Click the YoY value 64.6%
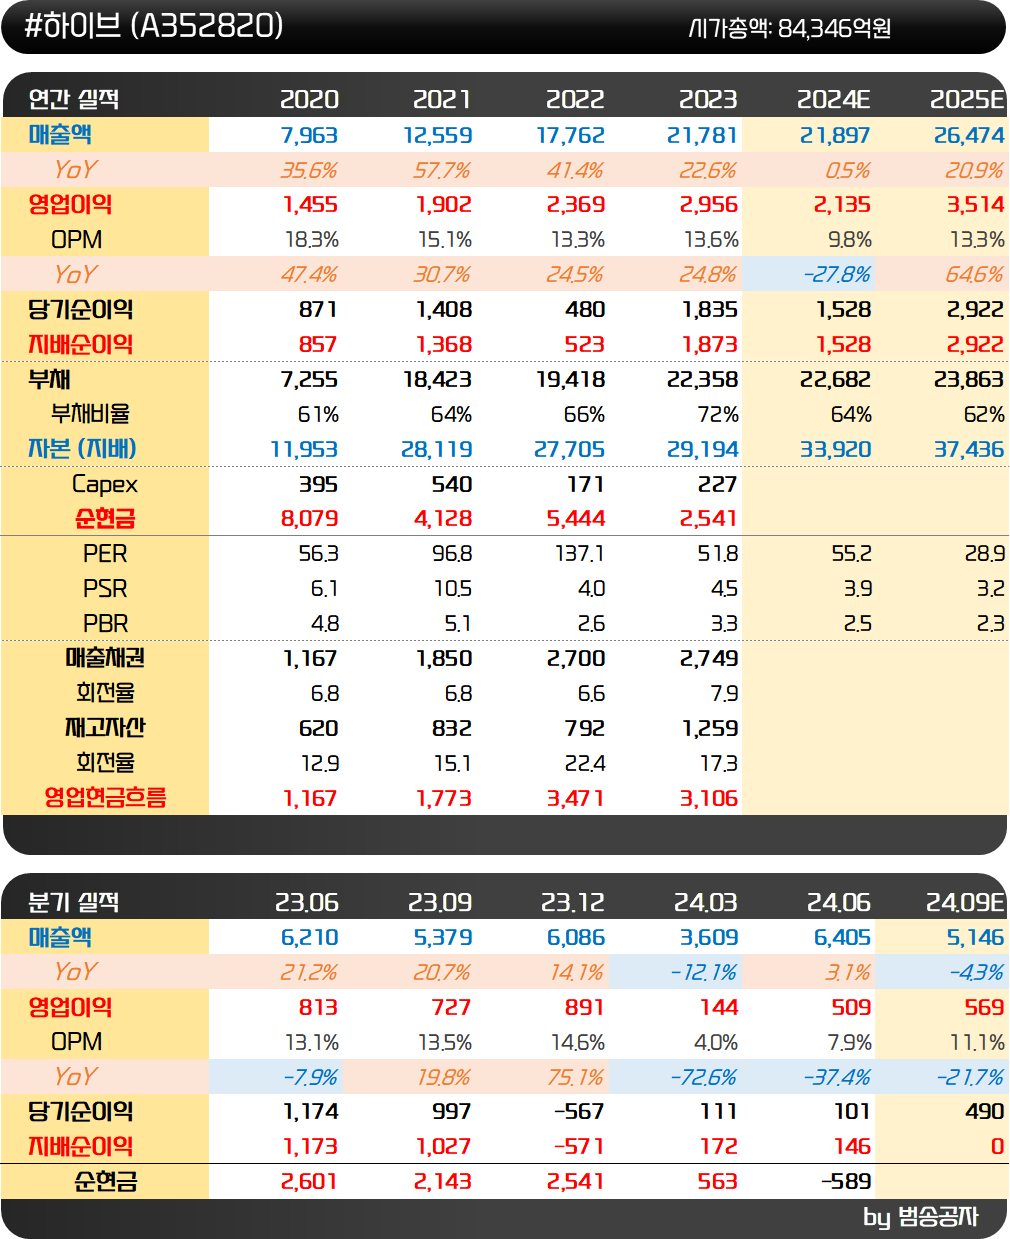This screenshot has height=1239, width=1010. 975,274
